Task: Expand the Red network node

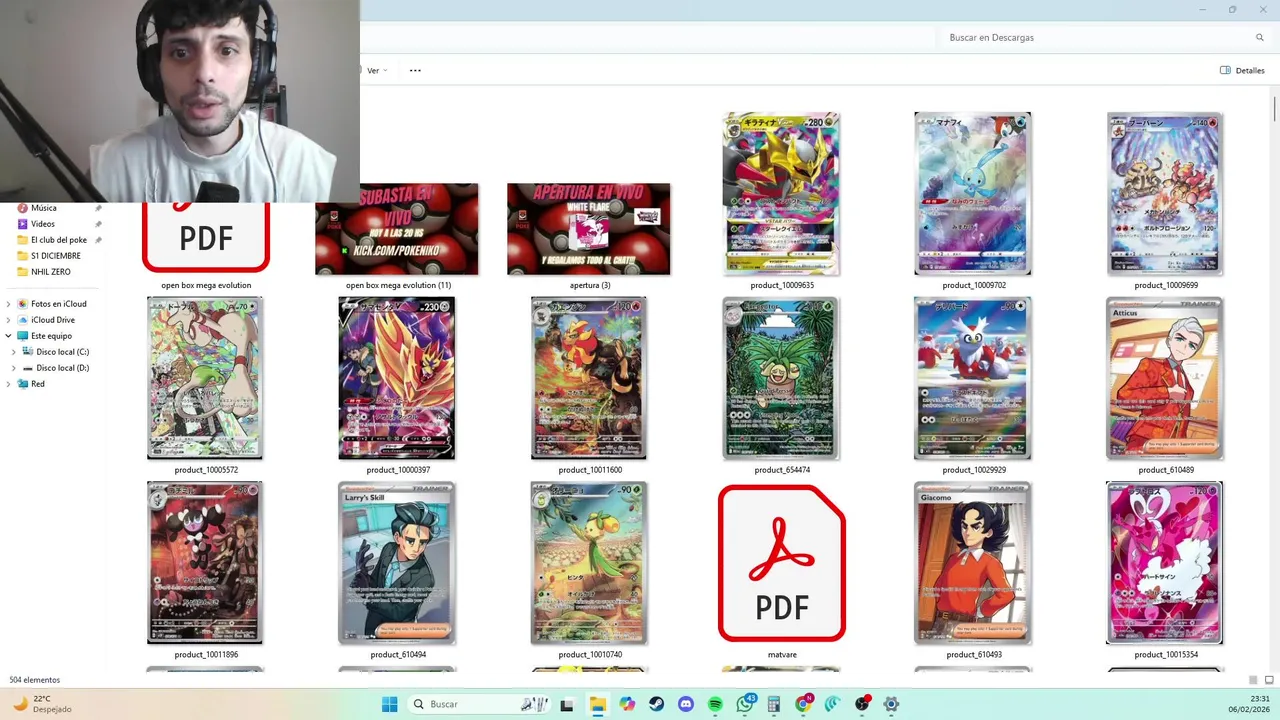Action: (x=9, y=384)
